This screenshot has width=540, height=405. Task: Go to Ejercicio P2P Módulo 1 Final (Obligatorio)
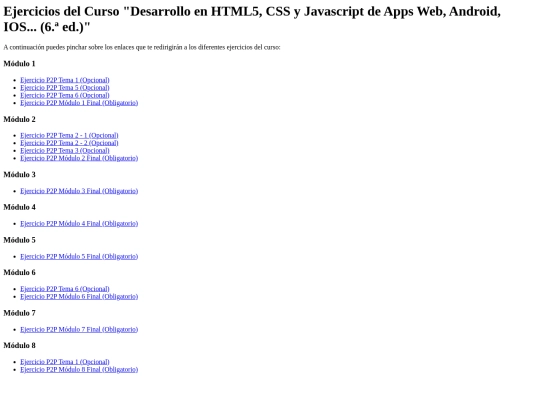tap(79, 103)
